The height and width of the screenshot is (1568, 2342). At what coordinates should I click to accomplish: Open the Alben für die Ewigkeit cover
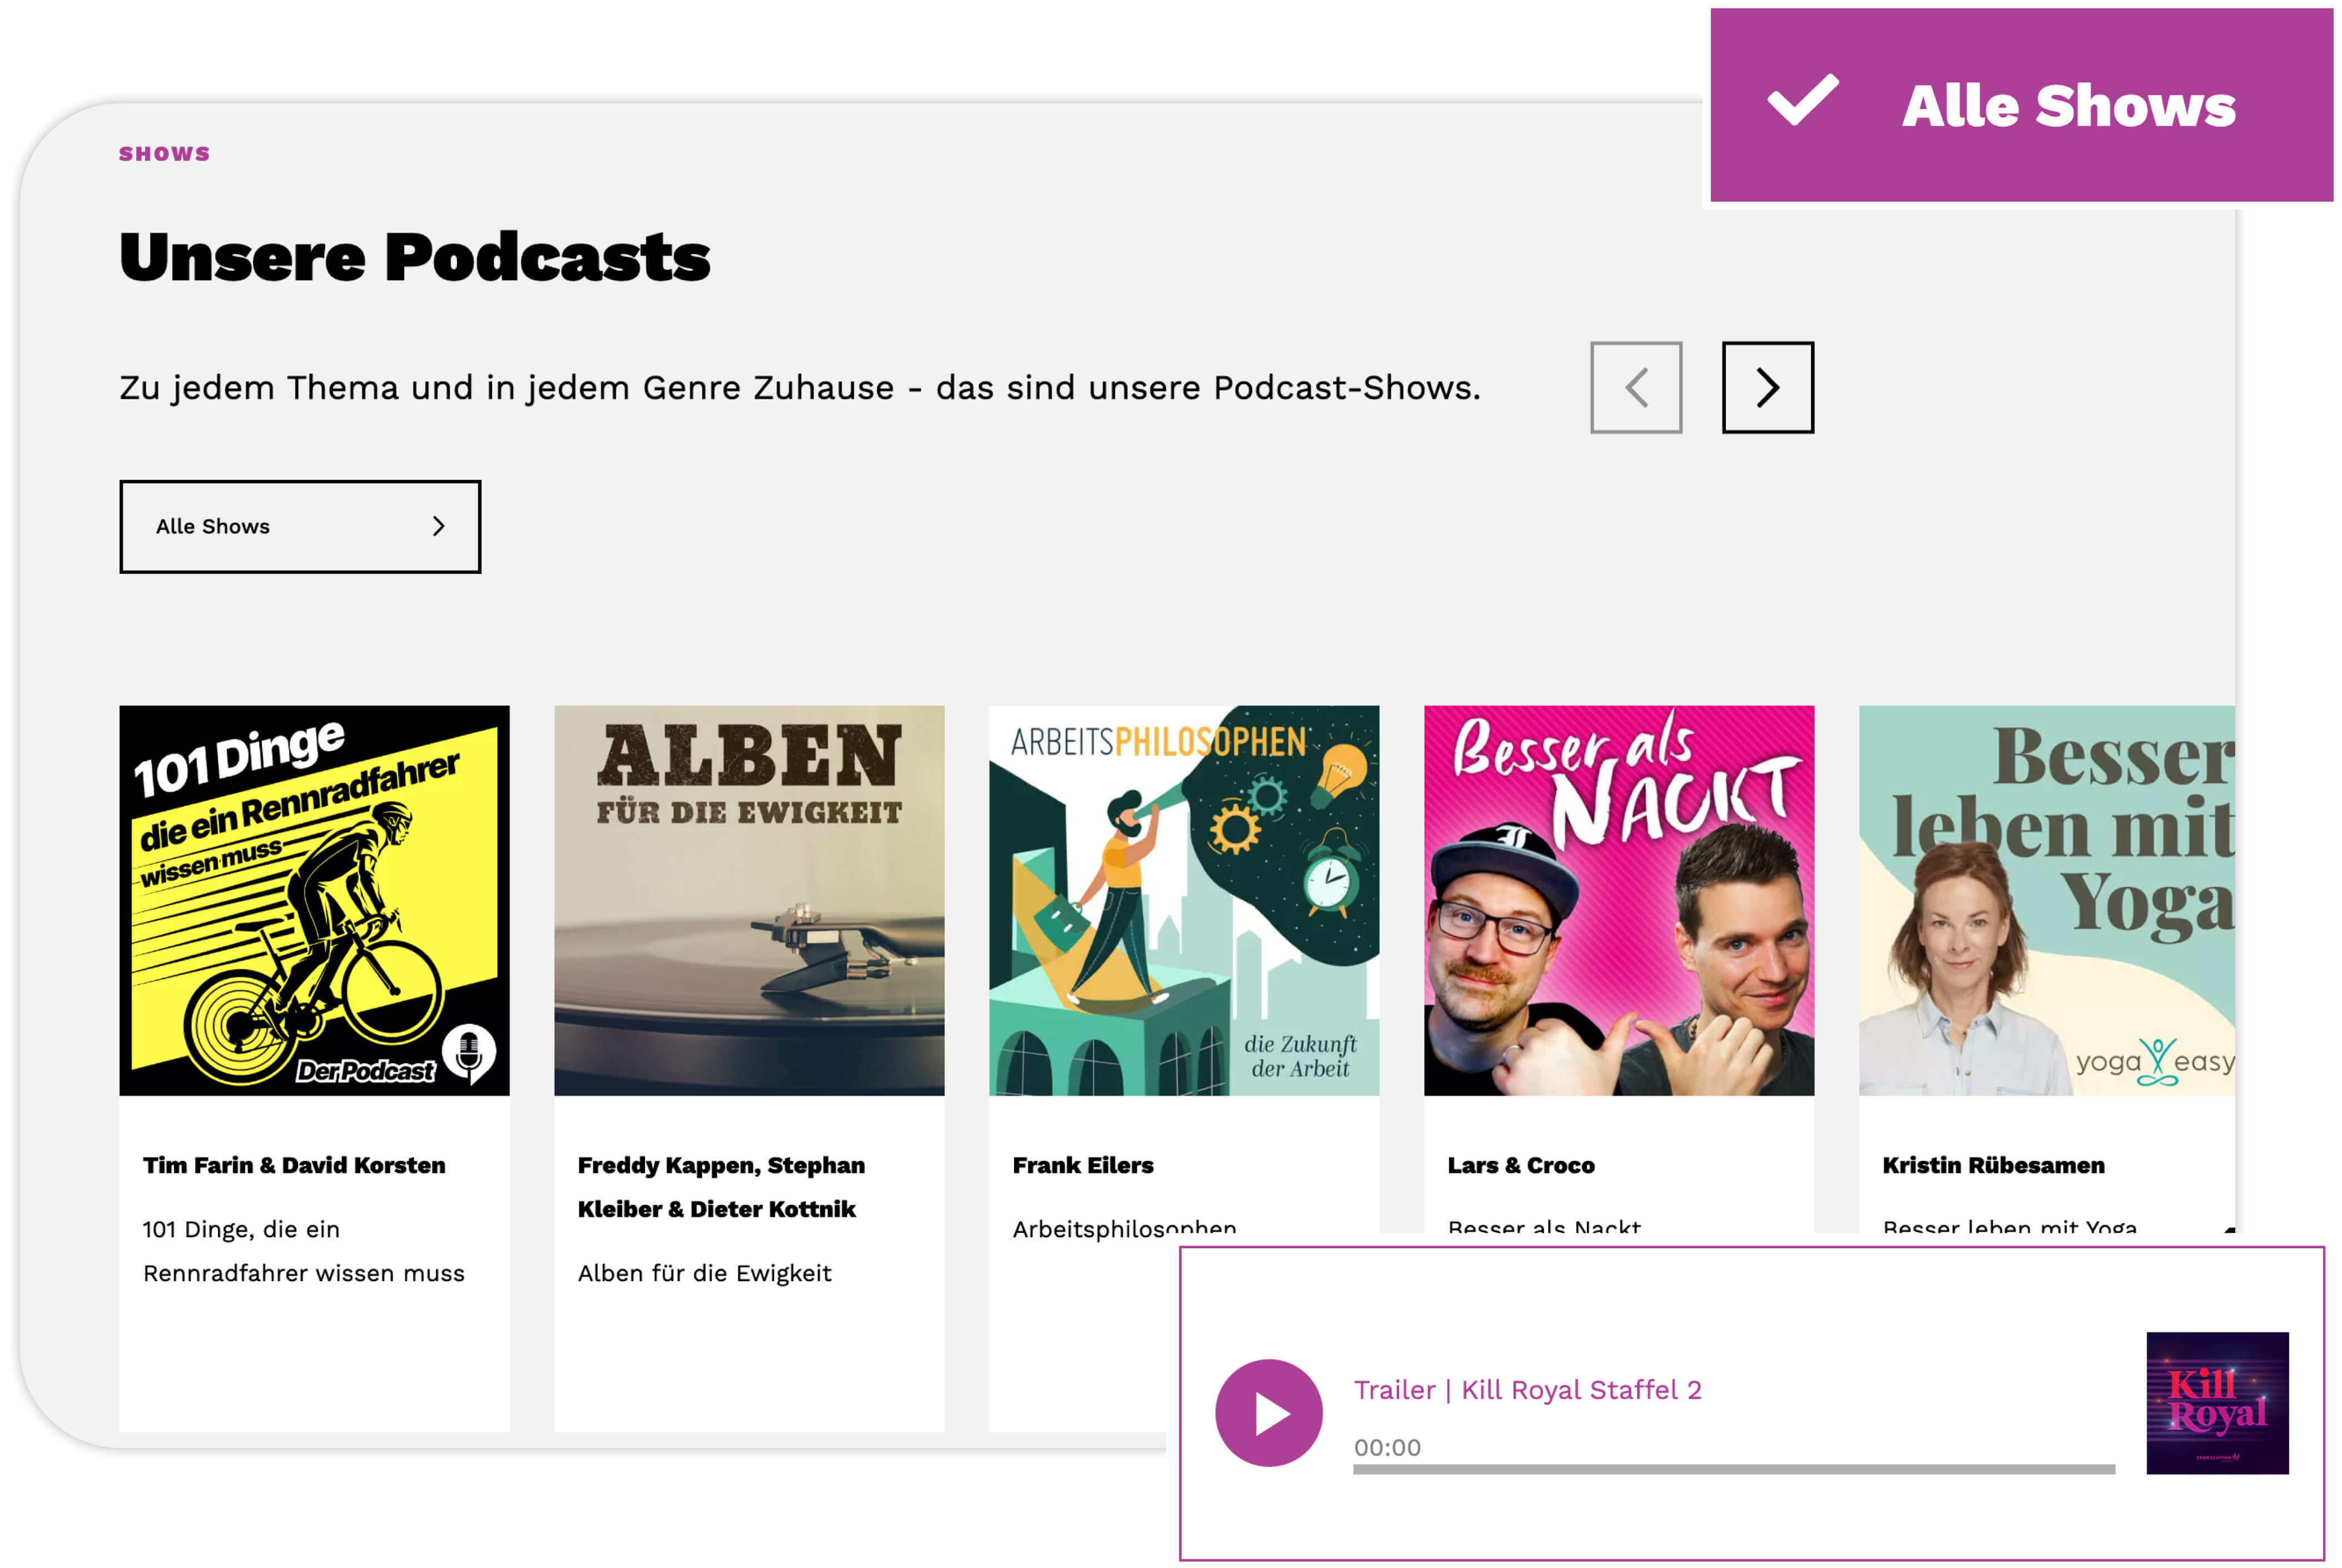pos(749,901)
